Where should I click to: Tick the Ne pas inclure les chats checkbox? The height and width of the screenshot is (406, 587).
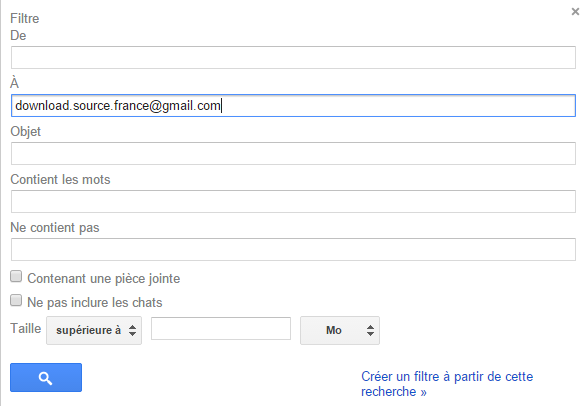click(16, 300)
